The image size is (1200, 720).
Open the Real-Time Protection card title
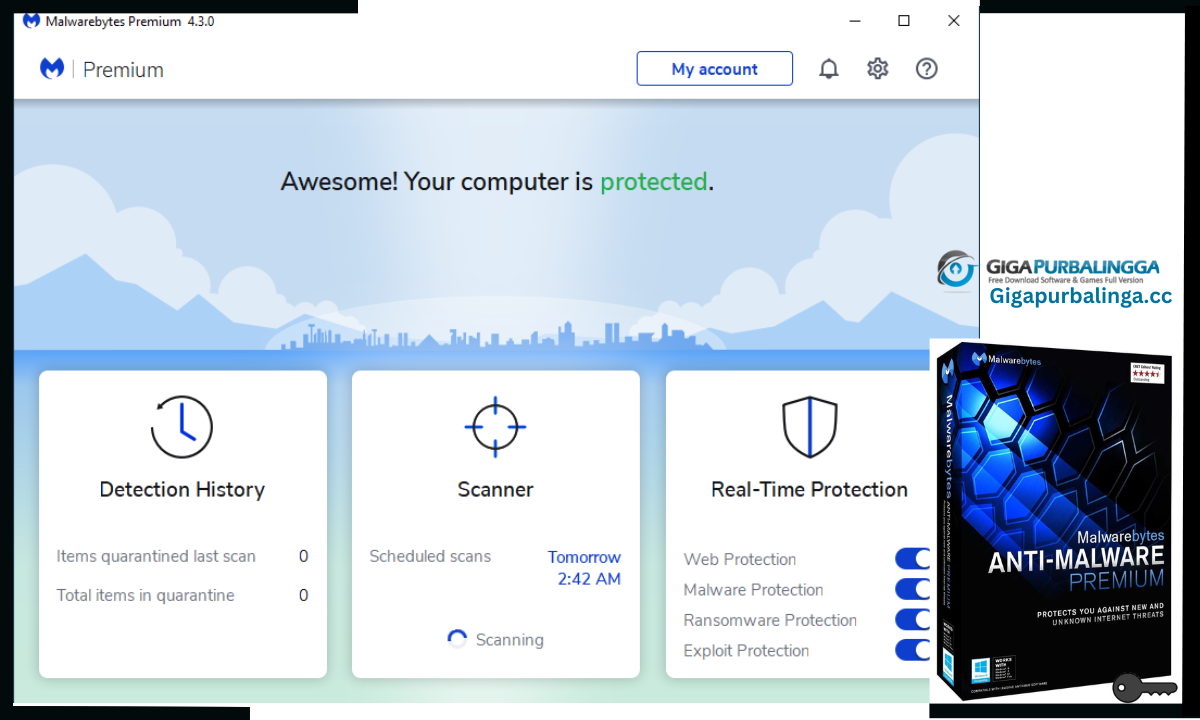coord(809,490)
